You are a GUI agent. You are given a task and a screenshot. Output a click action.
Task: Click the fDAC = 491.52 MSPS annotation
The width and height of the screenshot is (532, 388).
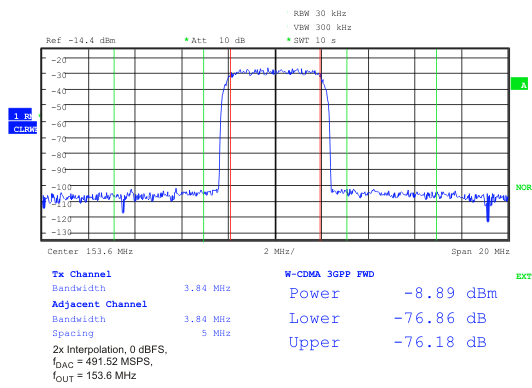pyautogui.click(x=103, y=362)
